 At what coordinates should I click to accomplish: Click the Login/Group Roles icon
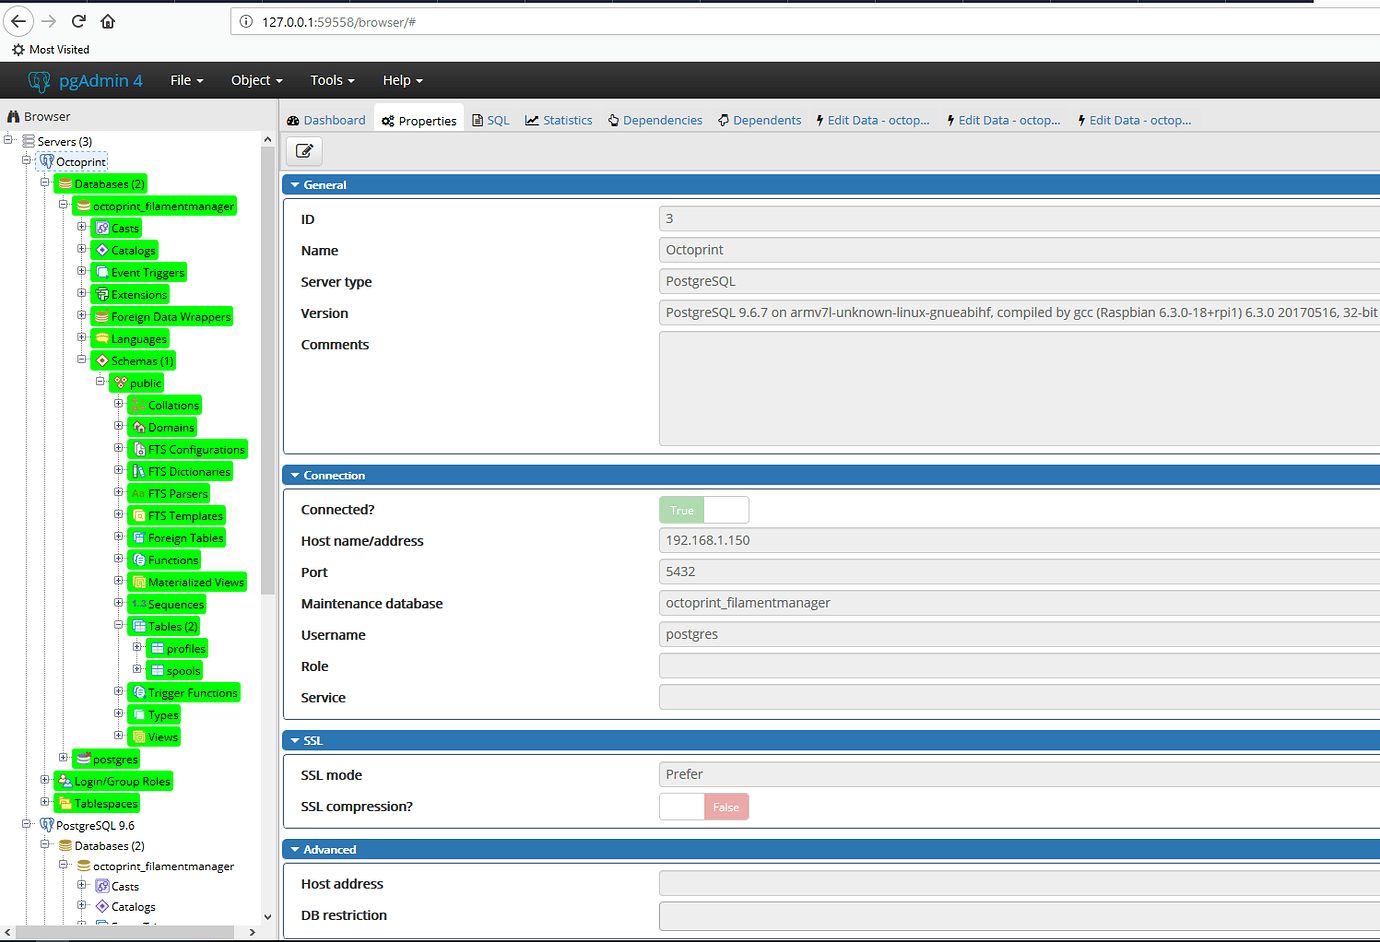pyautogui.click(x=65, y=781)
